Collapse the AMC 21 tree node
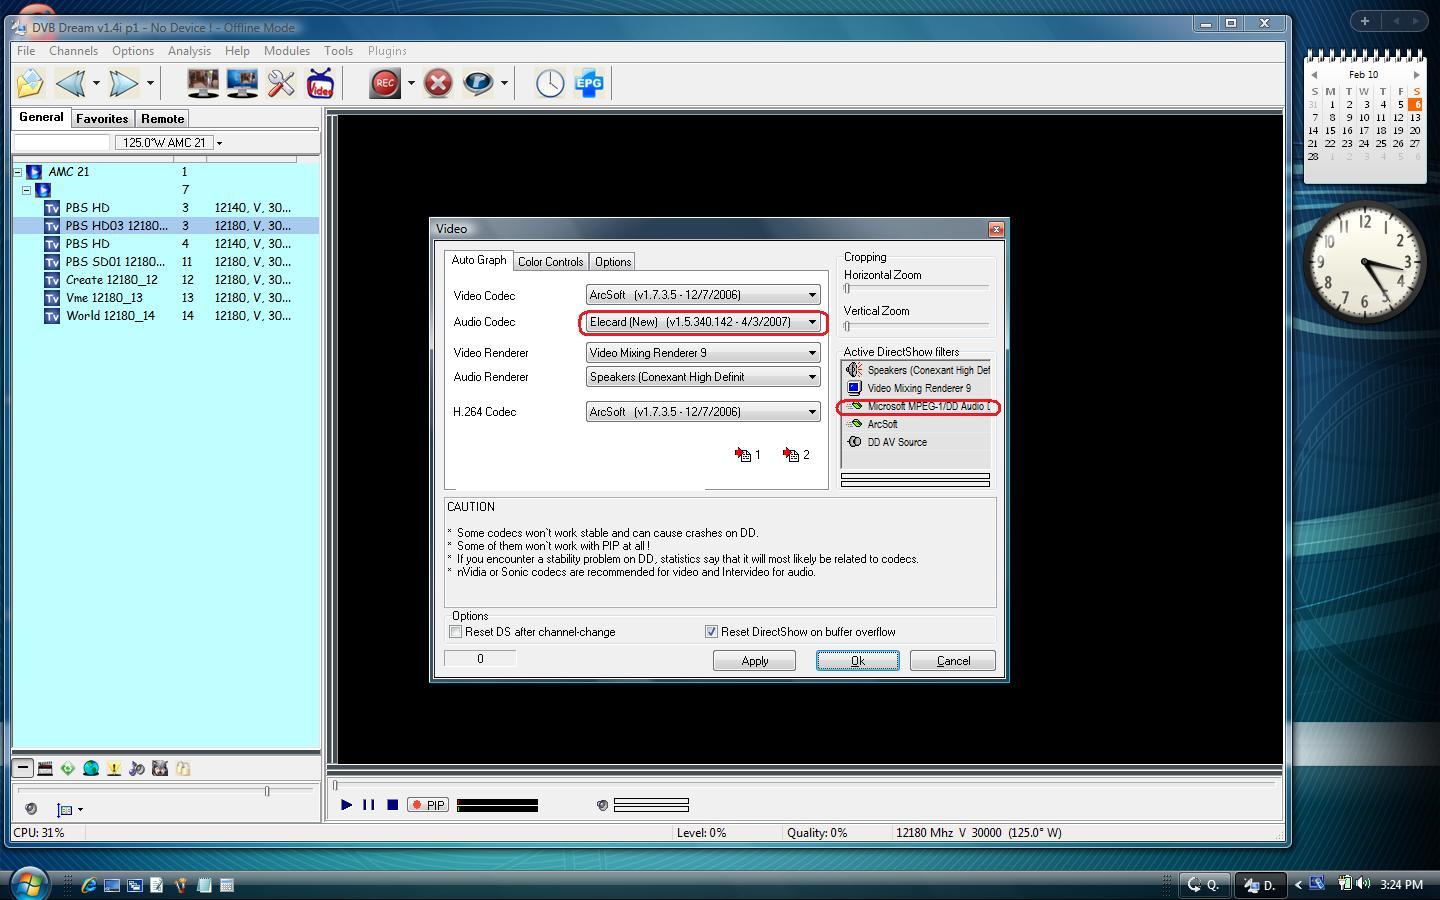The width and height of the screenshot is (1440, 900). click(18, 172)
